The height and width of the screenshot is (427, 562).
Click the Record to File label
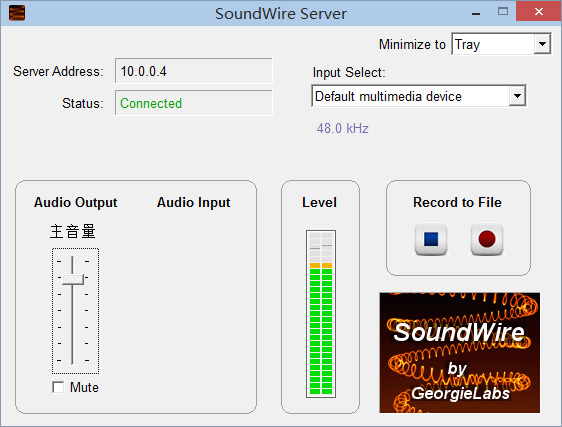[457, 202]
